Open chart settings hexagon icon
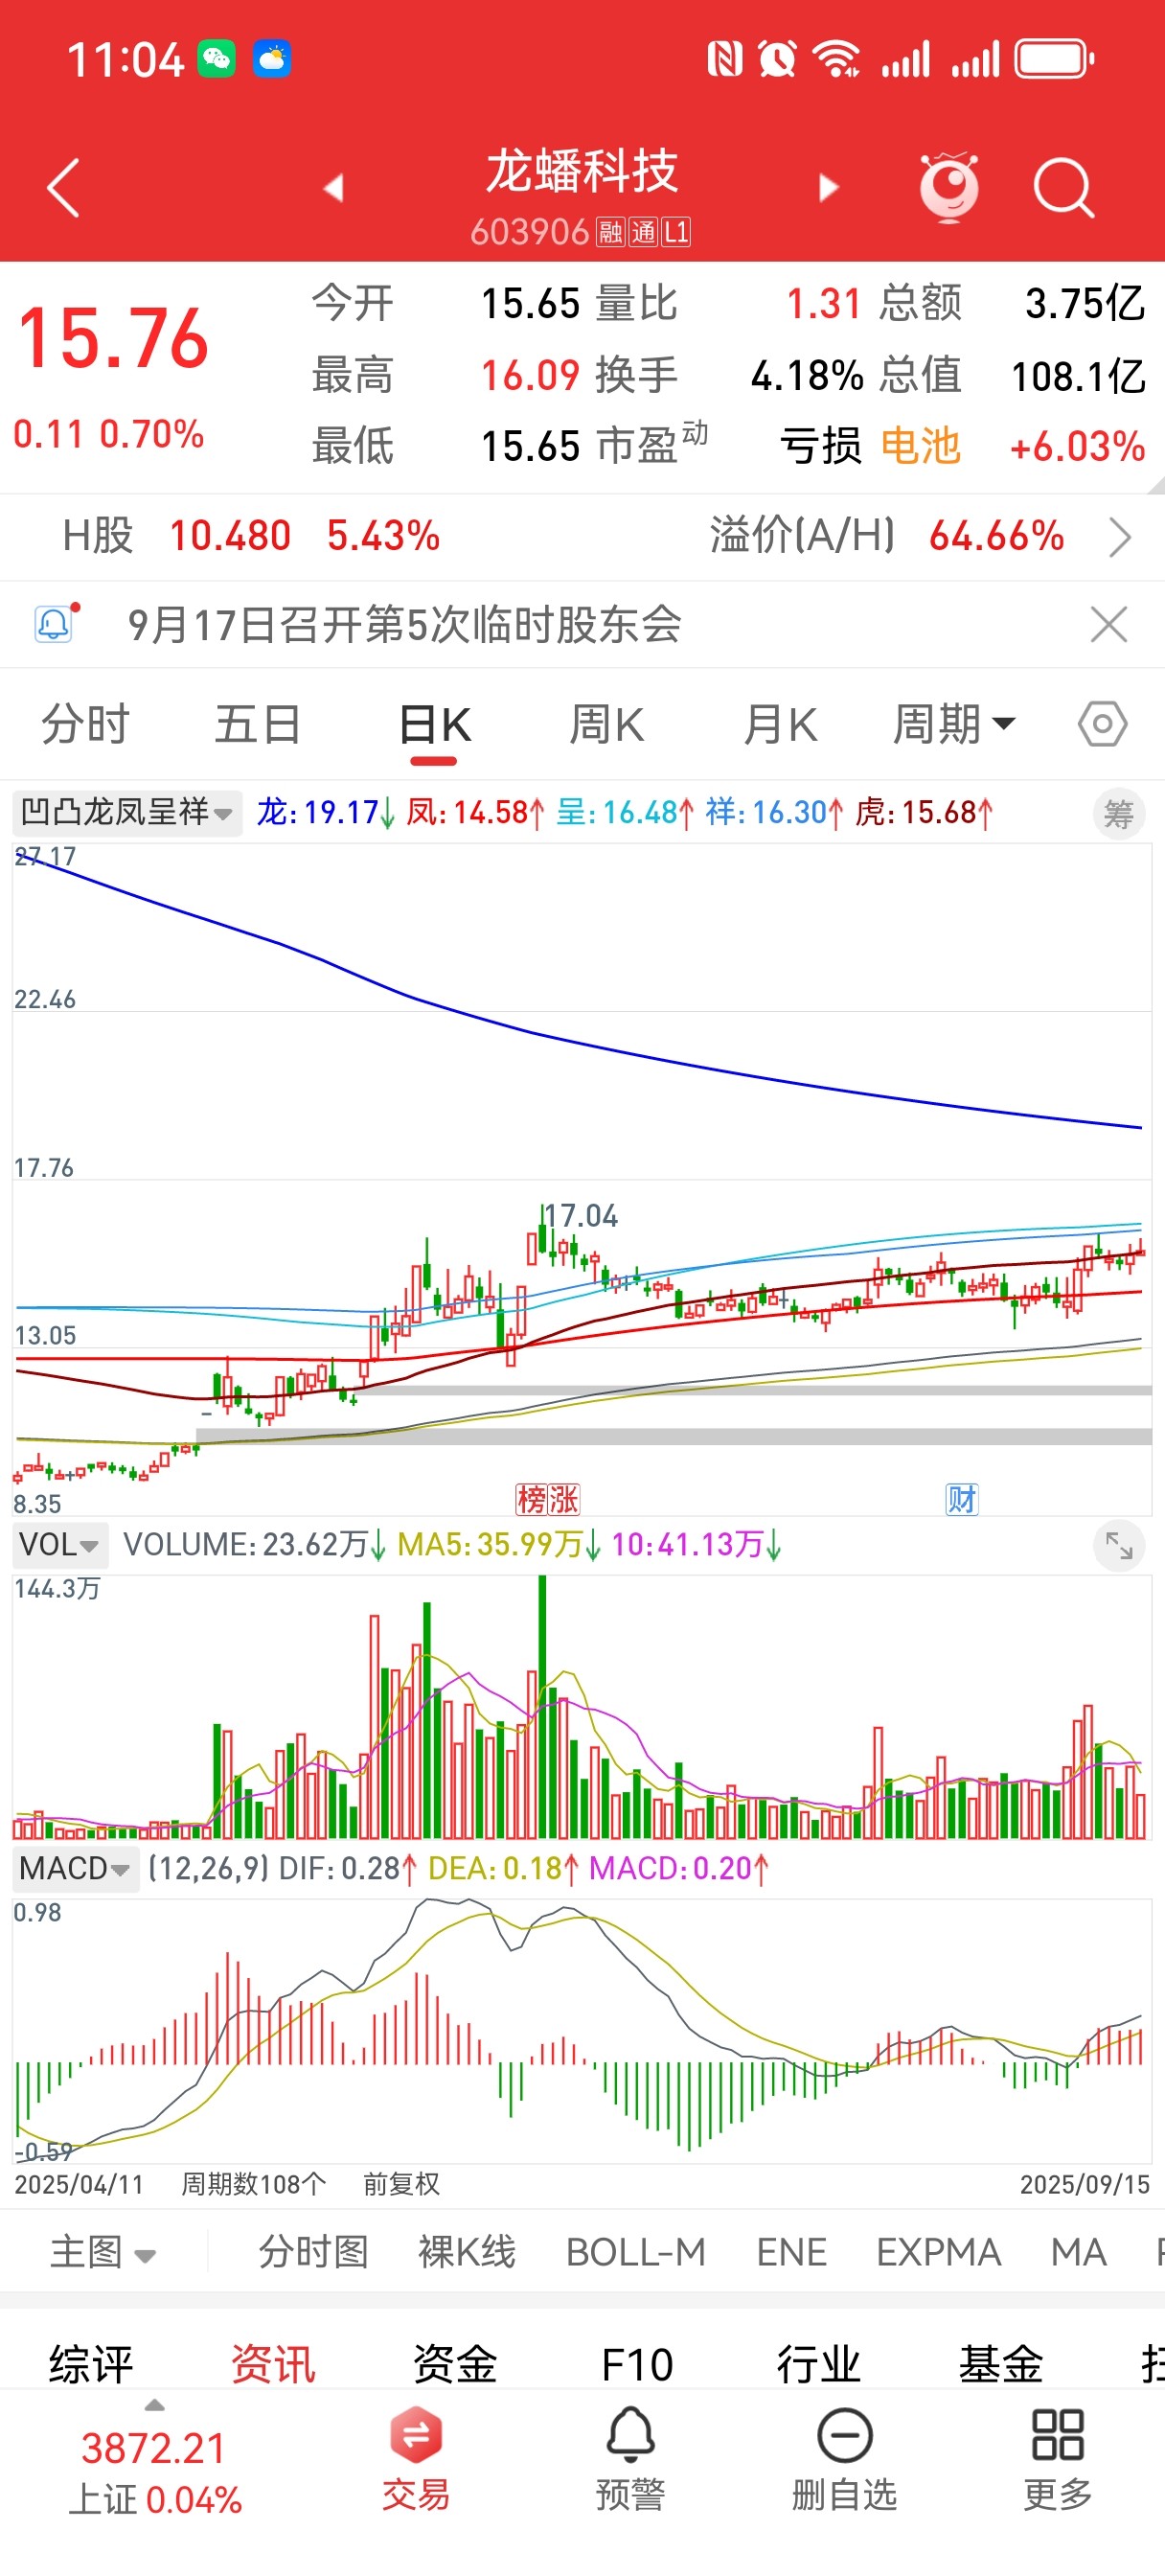 [1102, 724]
